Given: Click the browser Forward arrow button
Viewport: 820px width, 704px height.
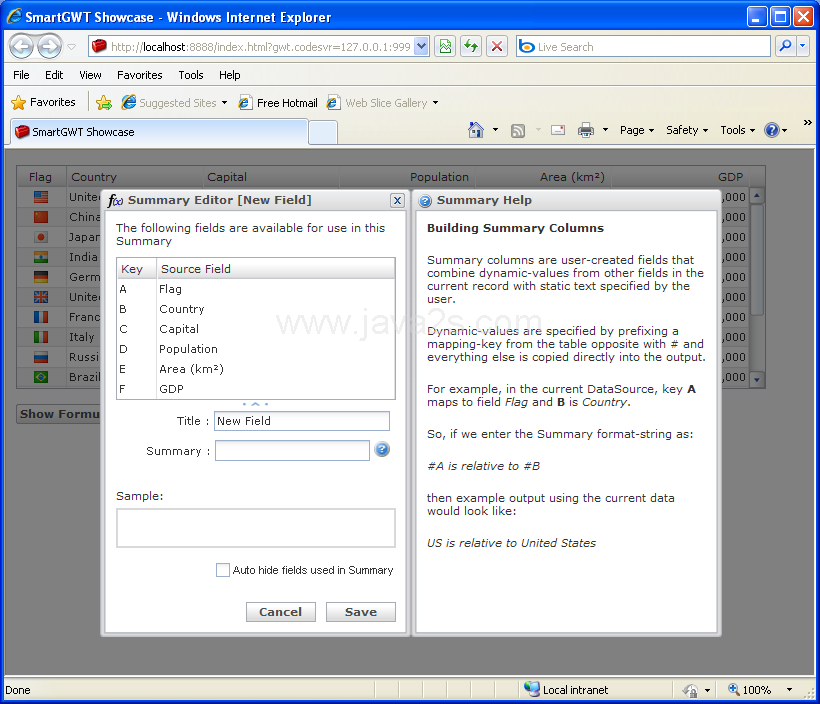Looking at the screenshot, I should (x=50, y=47).
